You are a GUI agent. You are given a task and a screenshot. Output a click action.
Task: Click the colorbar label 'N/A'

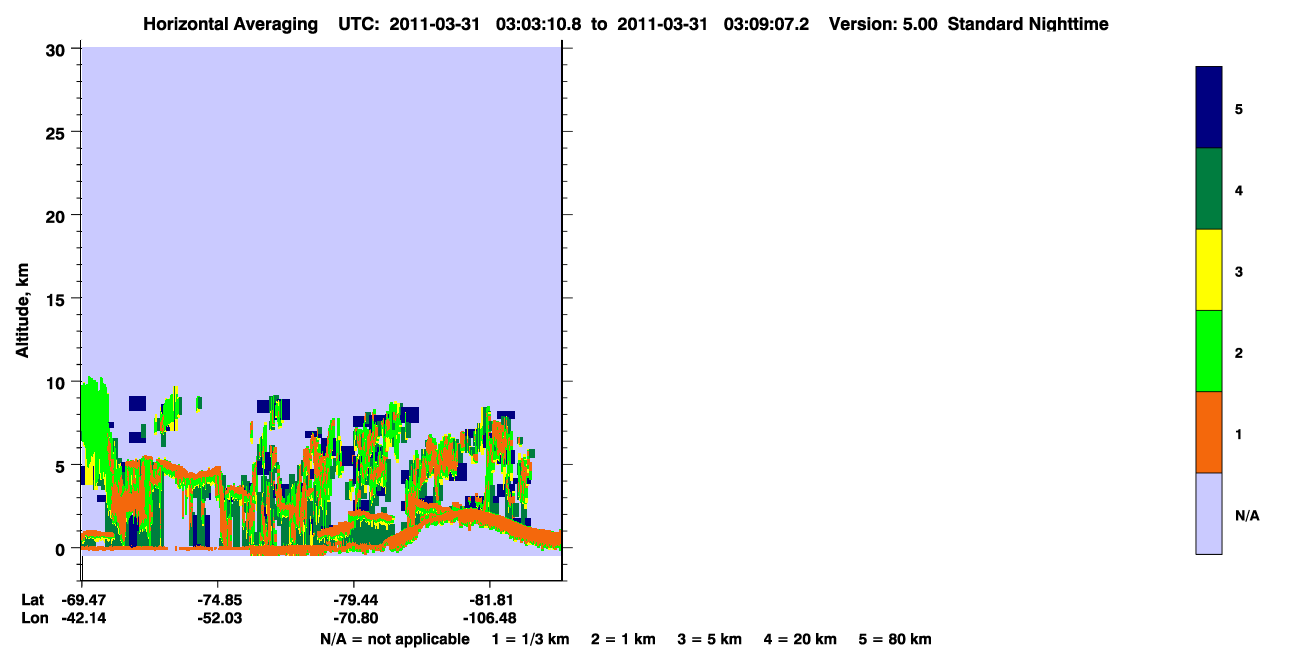(1247, 516)
